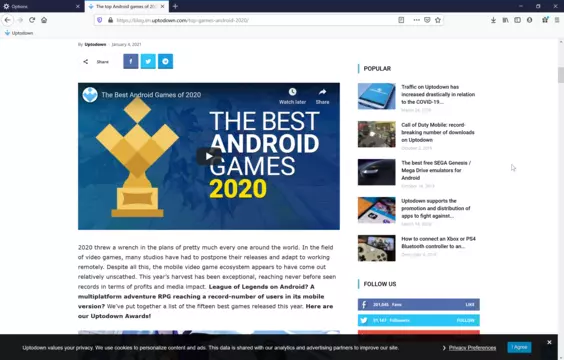This screenshot has width=564, height=360.
Task: Open the Firefox account icon
Action: point(529,20)
